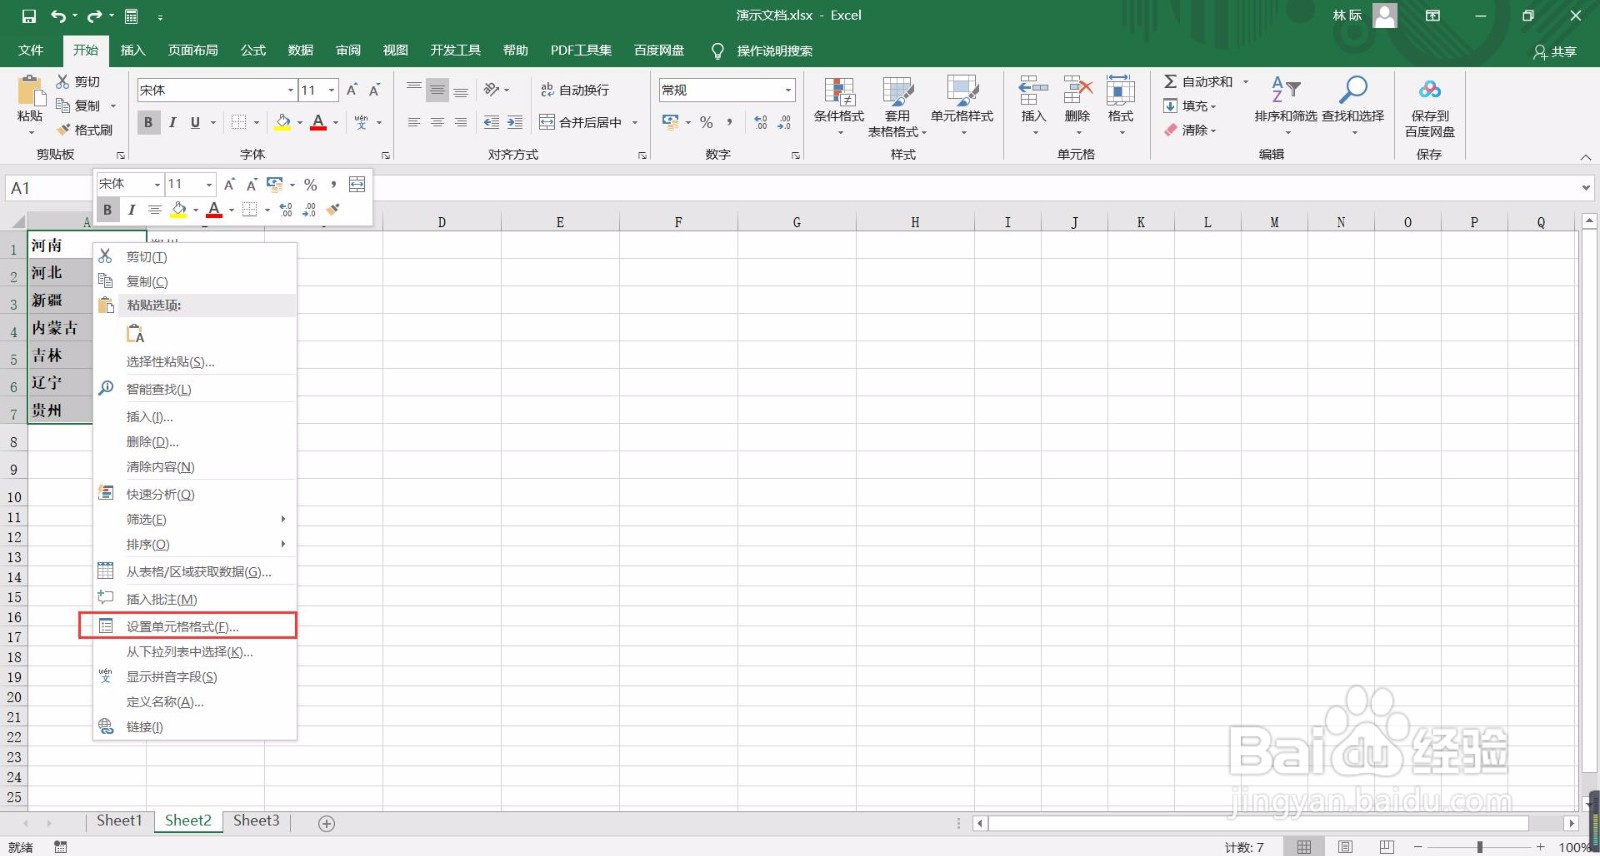The image size is (1600, 856).
Task: Toggle middle vertical alignment in ribbon
Action: [437, 90]
